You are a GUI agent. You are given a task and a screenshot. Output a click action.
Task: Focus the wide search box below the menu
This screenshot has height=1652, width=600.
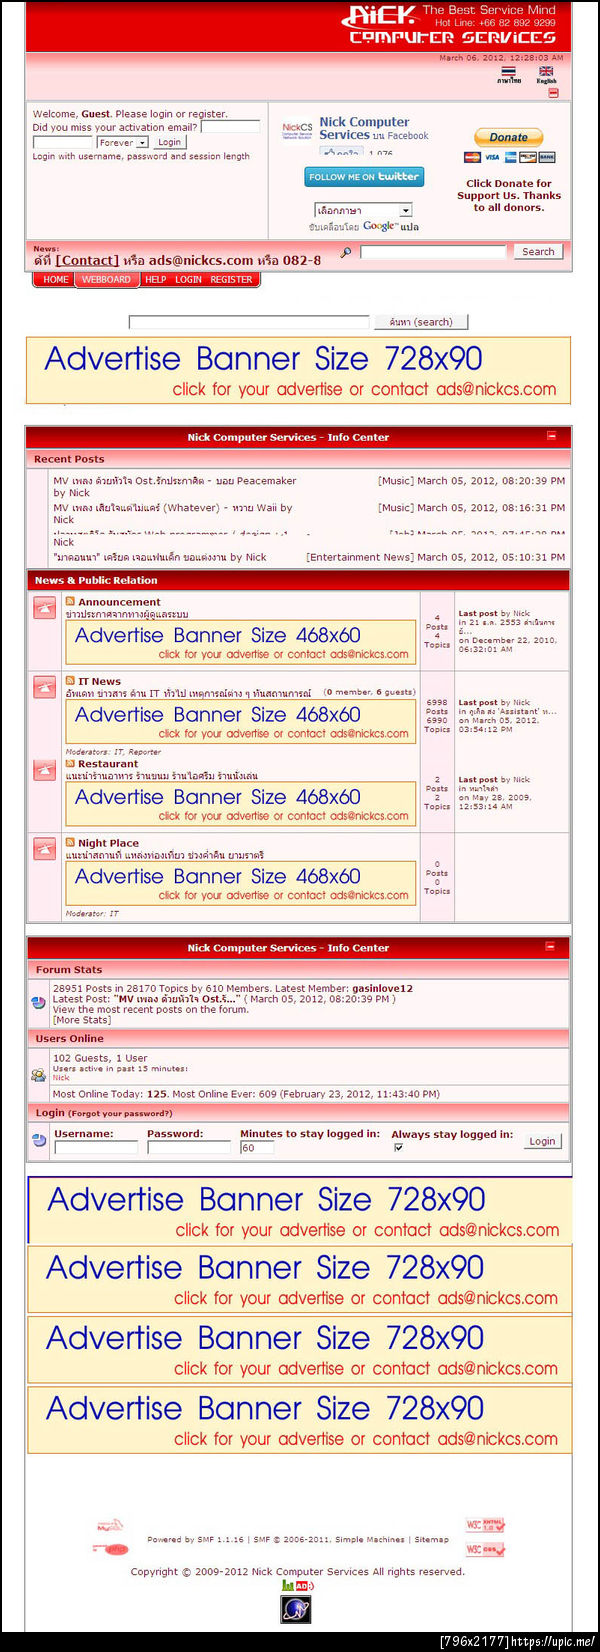pos(249,322)
